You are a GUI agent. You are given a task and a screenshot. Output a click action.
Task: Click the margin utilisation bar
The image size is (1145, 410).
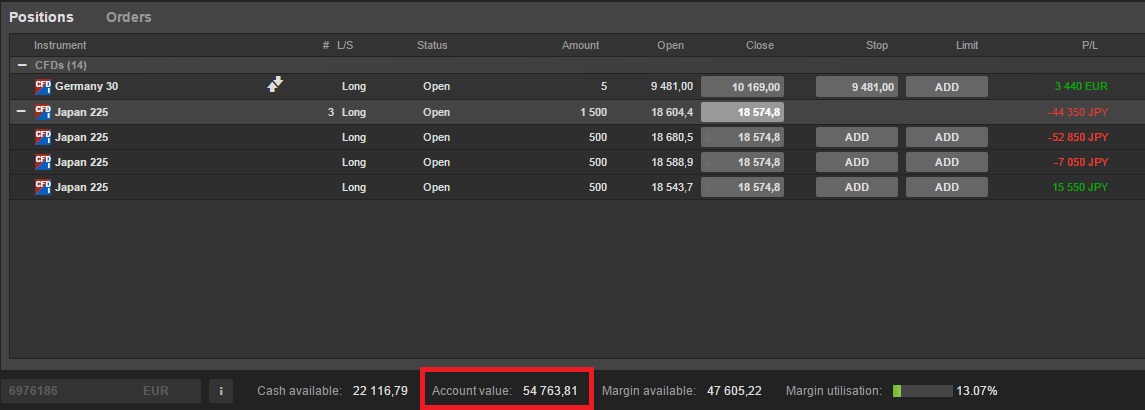(920, 390)
